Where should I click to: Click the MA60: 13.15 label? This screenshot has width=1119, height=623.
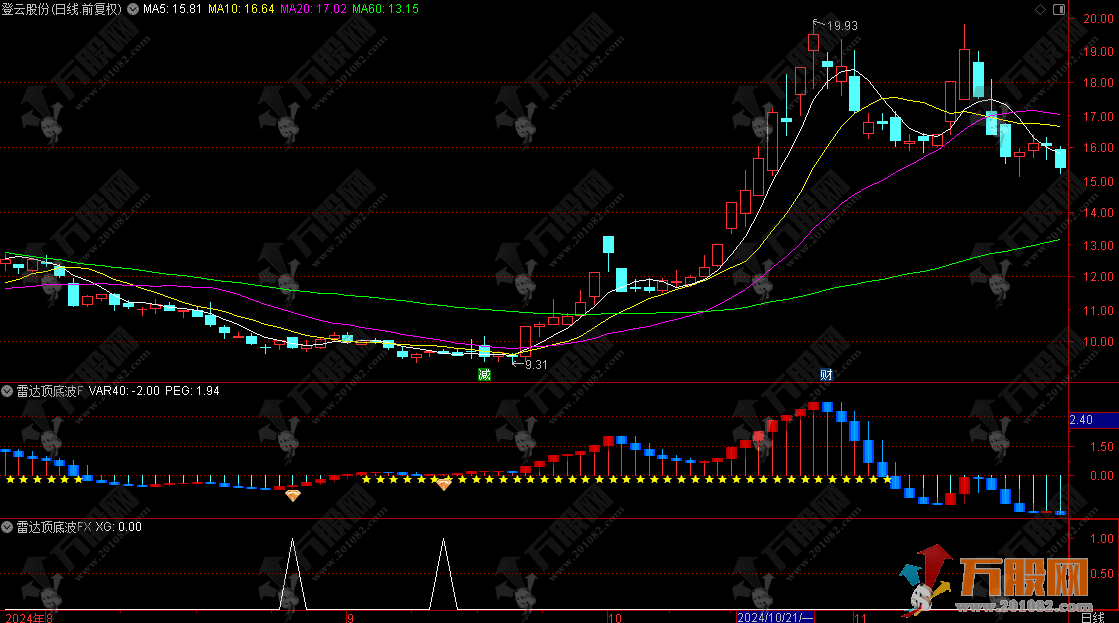tap(385, 9)
